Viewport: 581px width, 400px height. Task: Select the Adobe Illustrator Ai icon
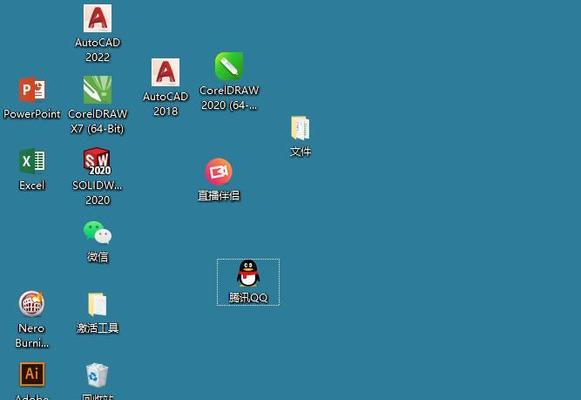tap(32, 374)
